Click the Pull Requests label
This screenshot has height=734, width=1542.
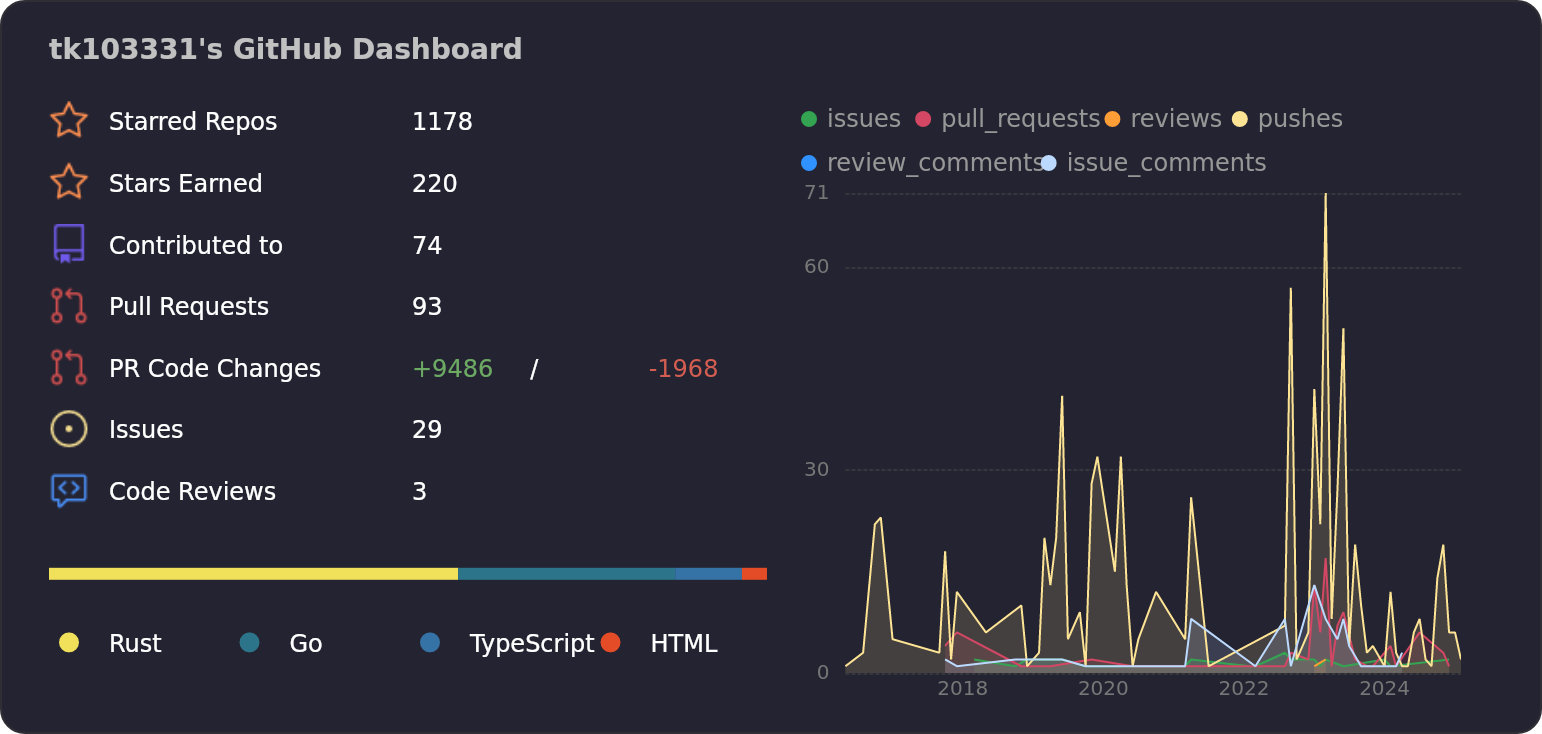point(189,307)
